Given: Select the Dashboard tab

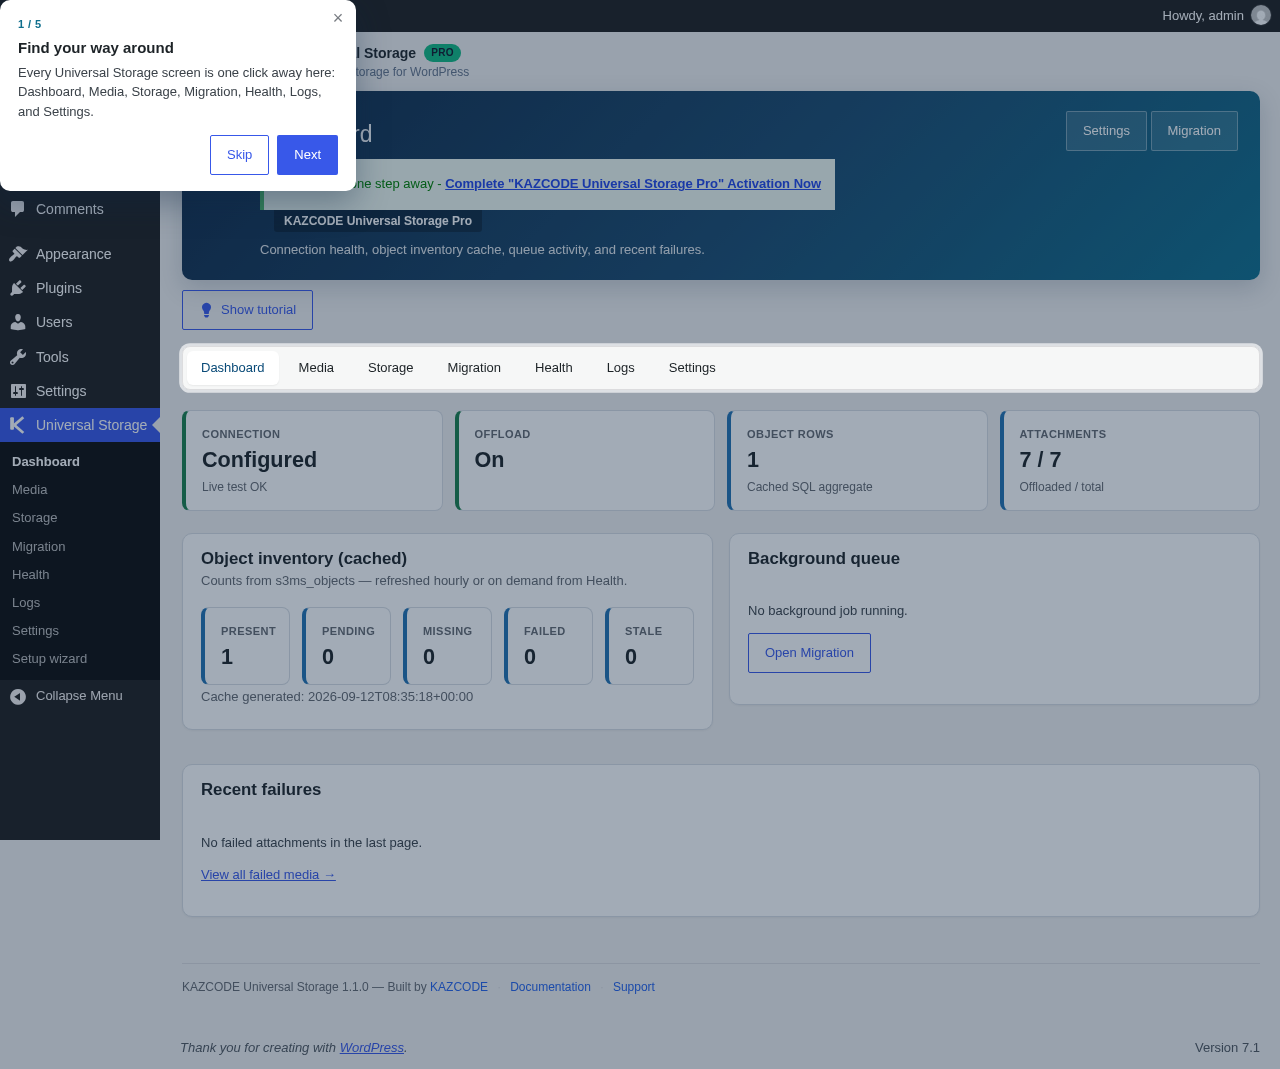Looking at the screenshot, I should tap(232, 368).
